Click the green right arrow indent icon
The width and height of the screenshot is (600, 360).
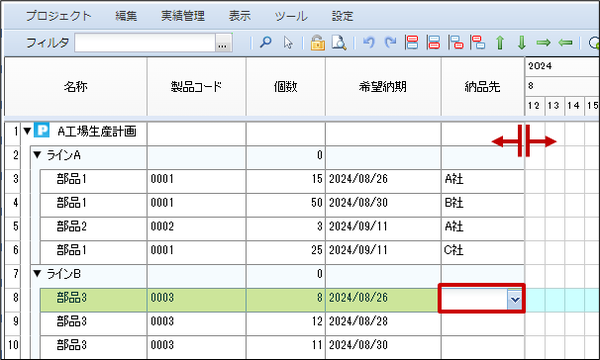[543, 42]
